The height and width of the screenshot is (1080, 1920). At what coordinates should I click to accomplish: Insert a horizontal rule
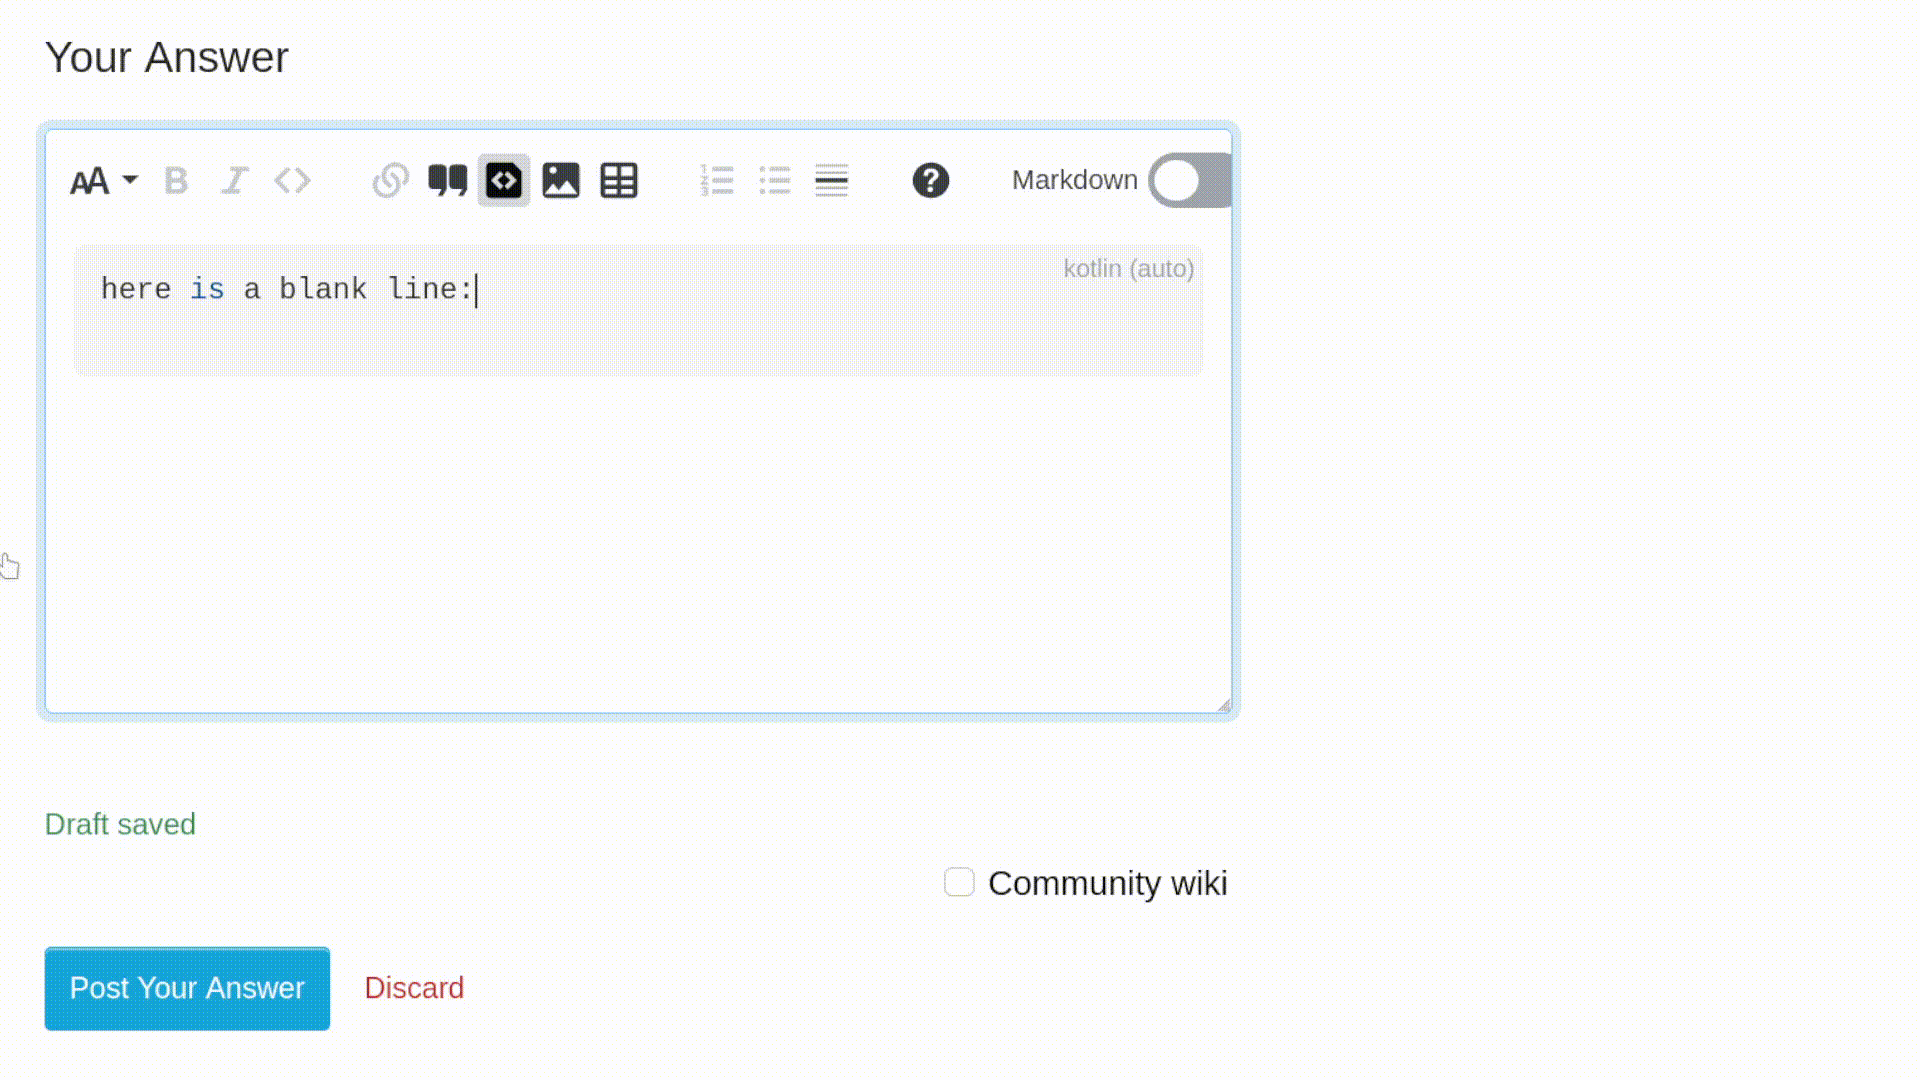tap(831, 181)
